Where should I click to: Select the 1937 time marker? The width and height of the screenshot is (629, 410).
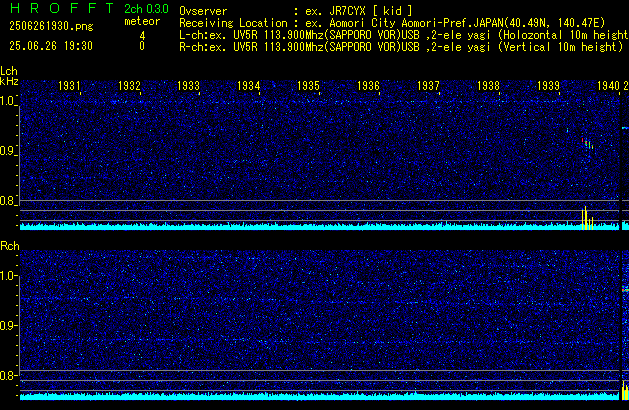click(428, 86)
